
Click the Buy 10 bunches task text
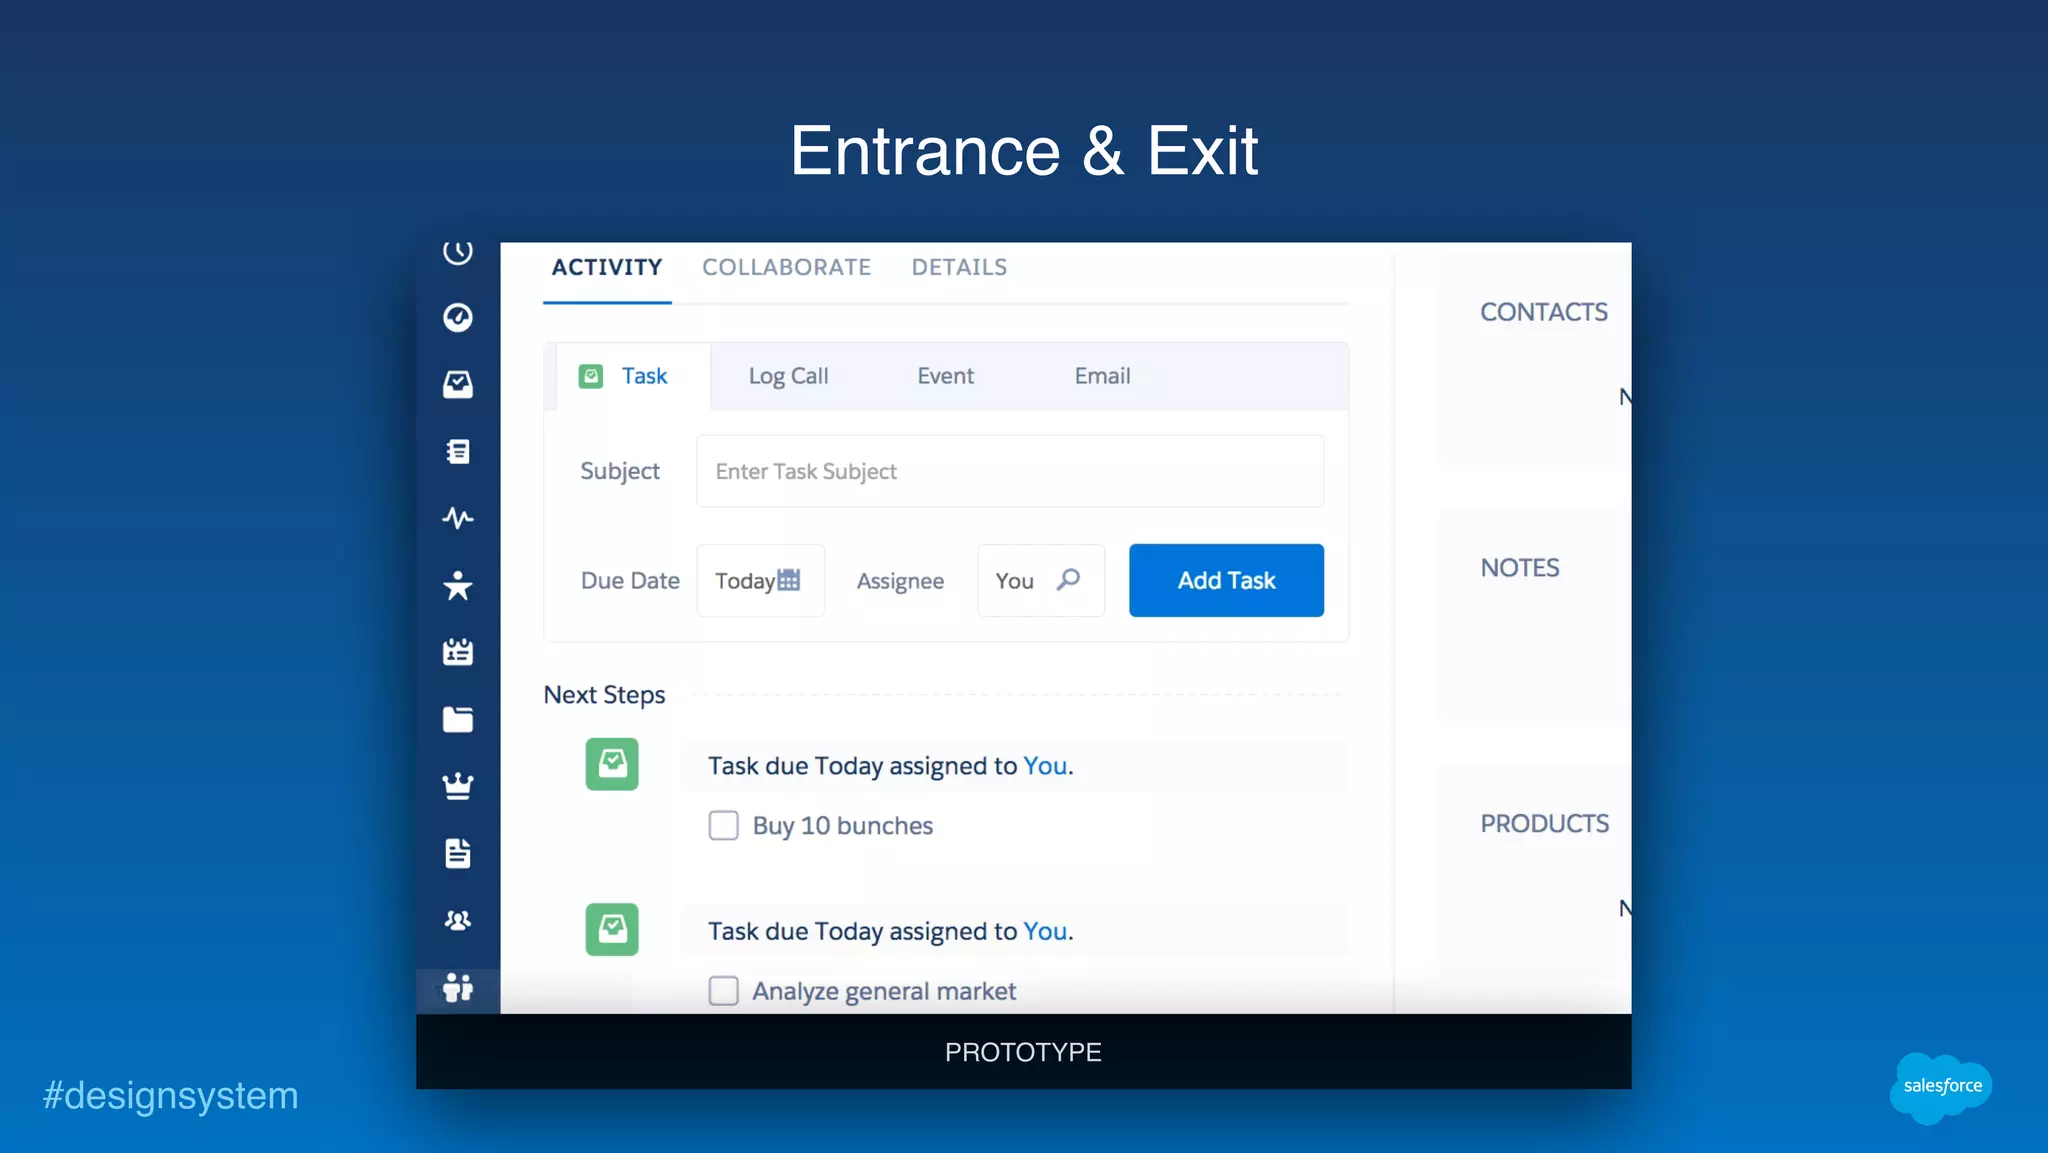click(x=843, y=826)
